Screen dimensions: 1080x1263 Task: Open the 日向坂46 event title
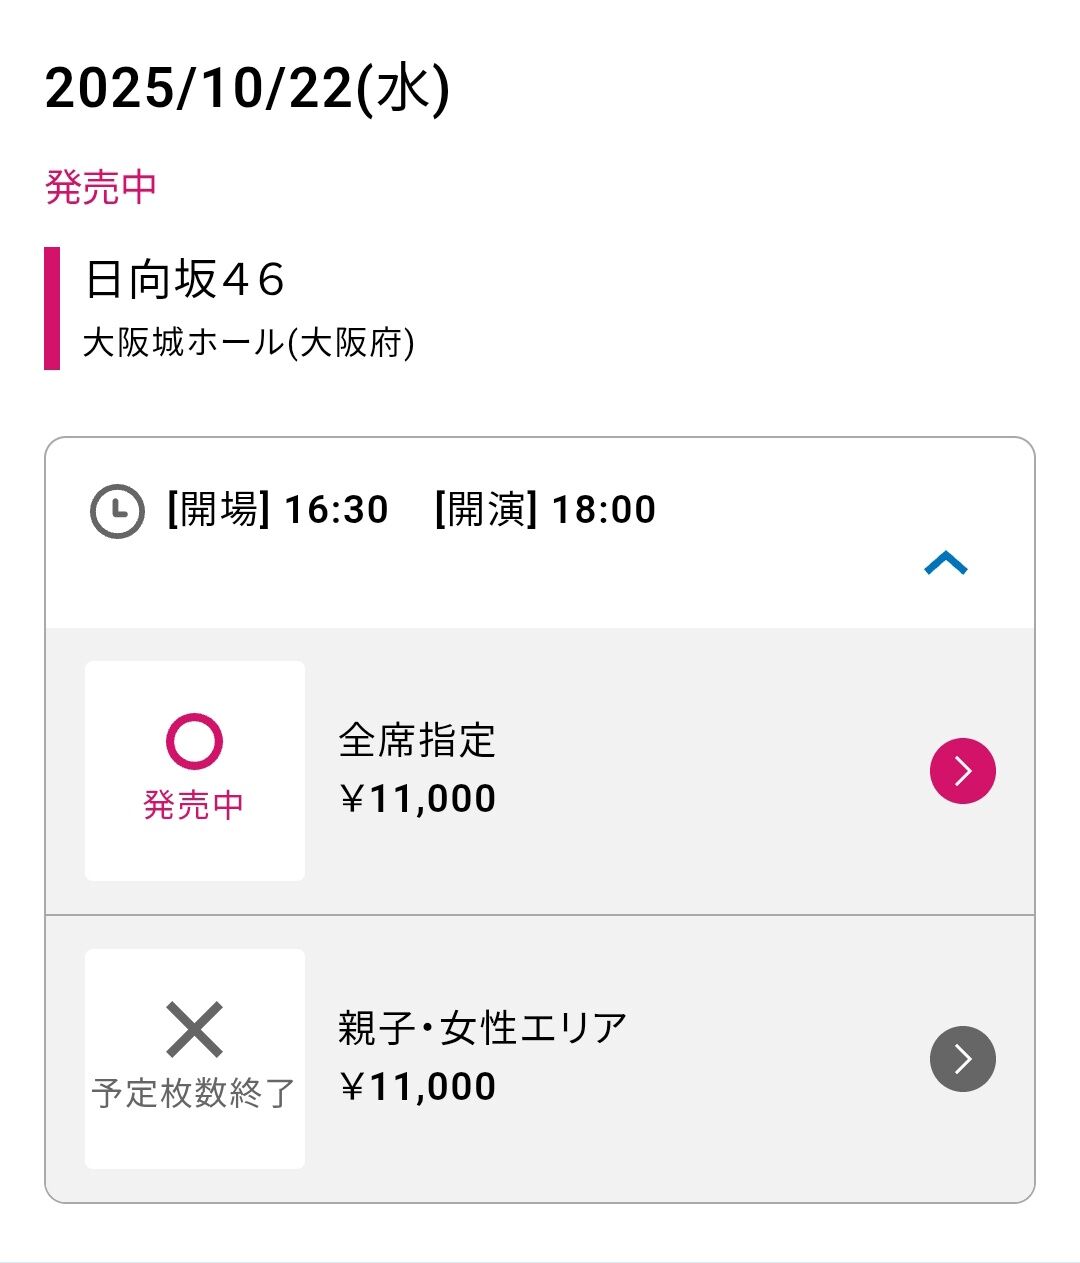coord(185,279)
